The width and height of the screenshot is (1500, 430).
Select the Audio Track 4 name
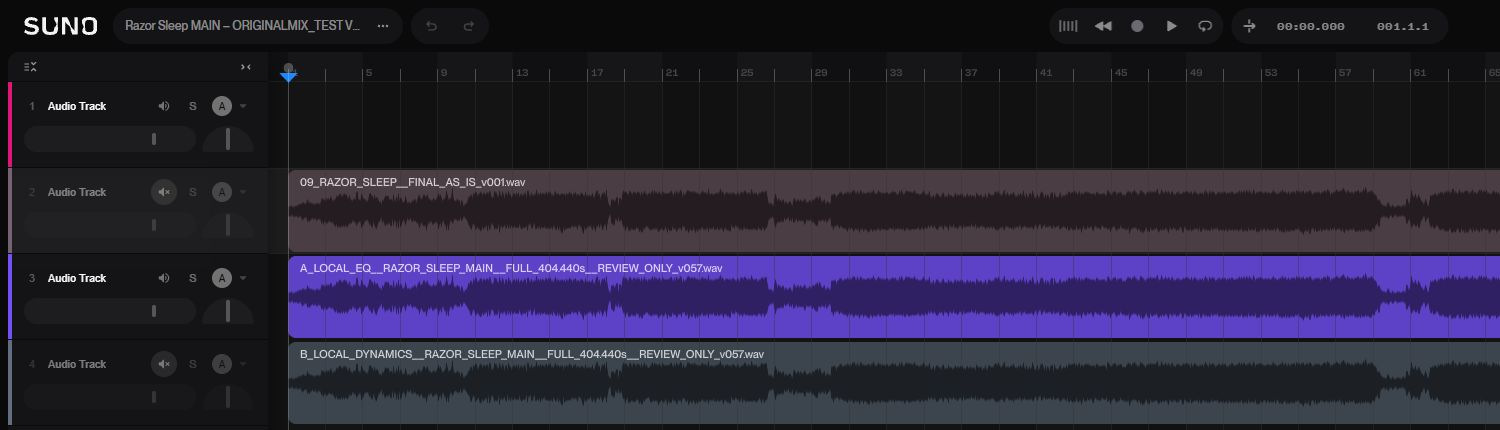pyautogui.click(x=77, y=364)
